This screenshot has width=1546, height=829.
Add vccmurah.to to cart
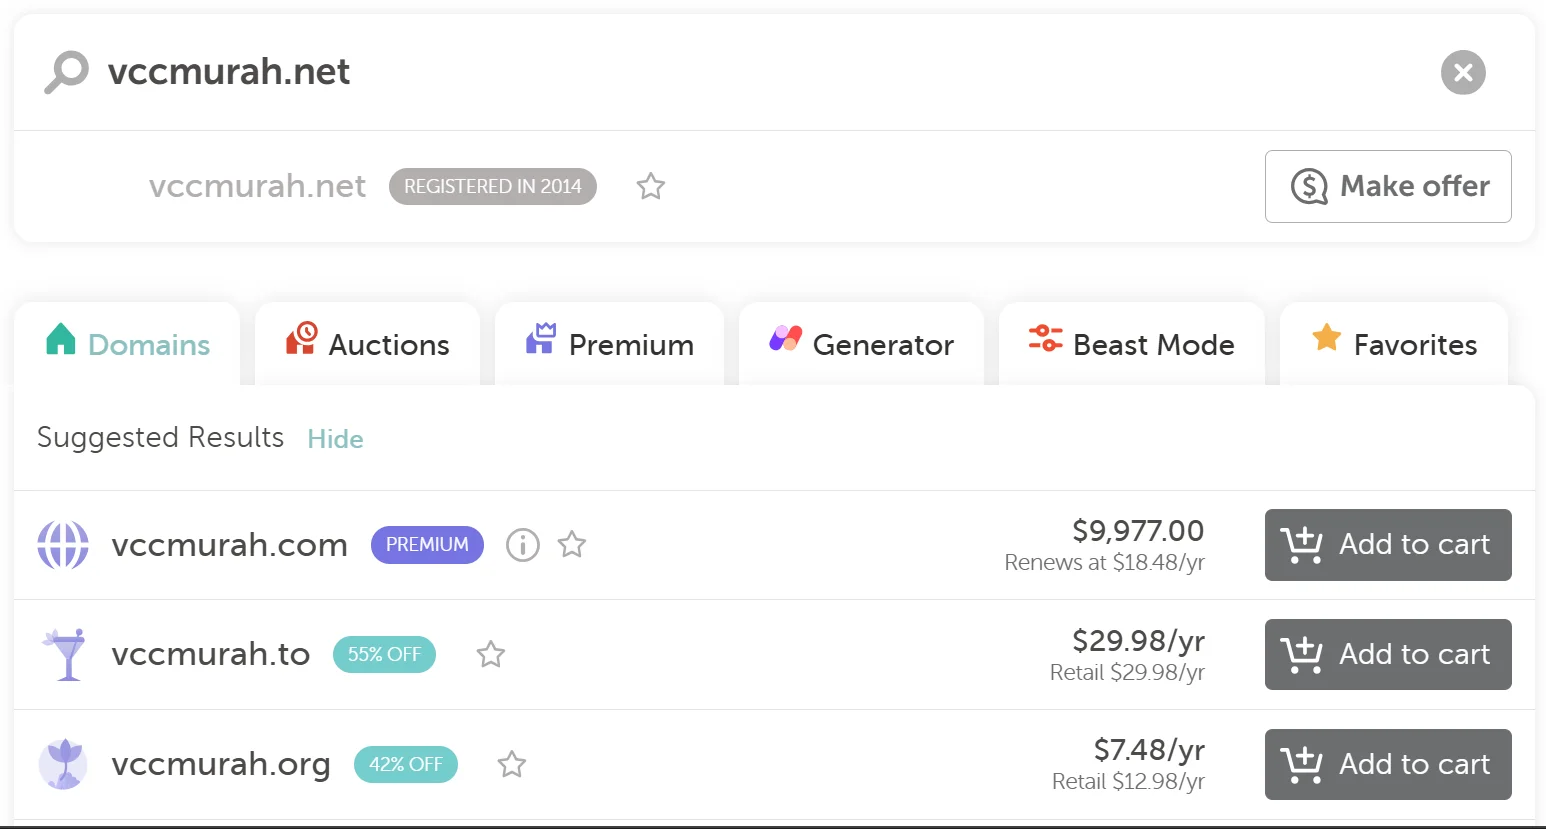click(1387, 655)
